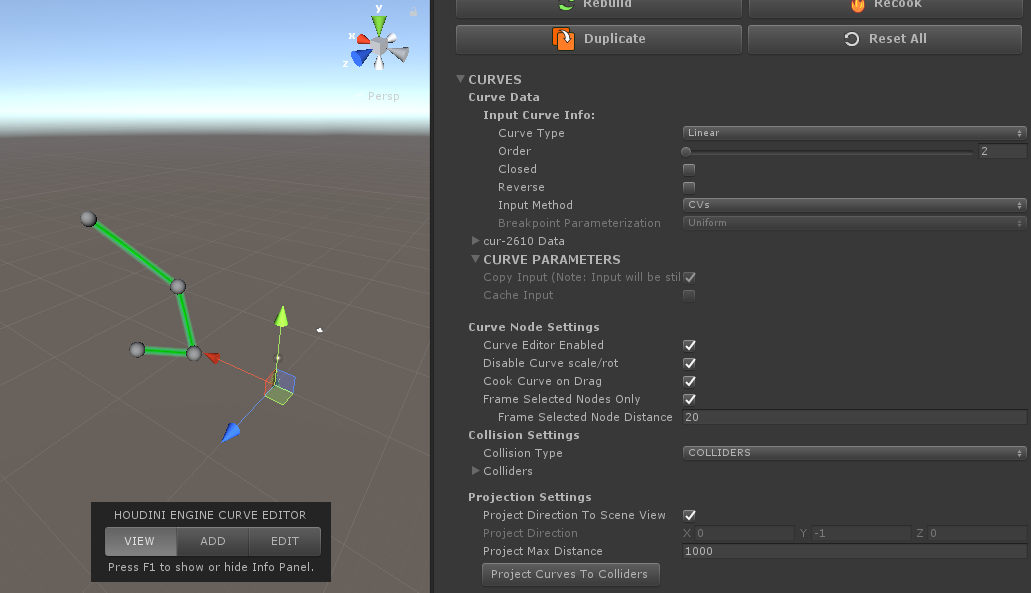
Task: Click the lock icon in scene view corner
Action: coord(413,9)
